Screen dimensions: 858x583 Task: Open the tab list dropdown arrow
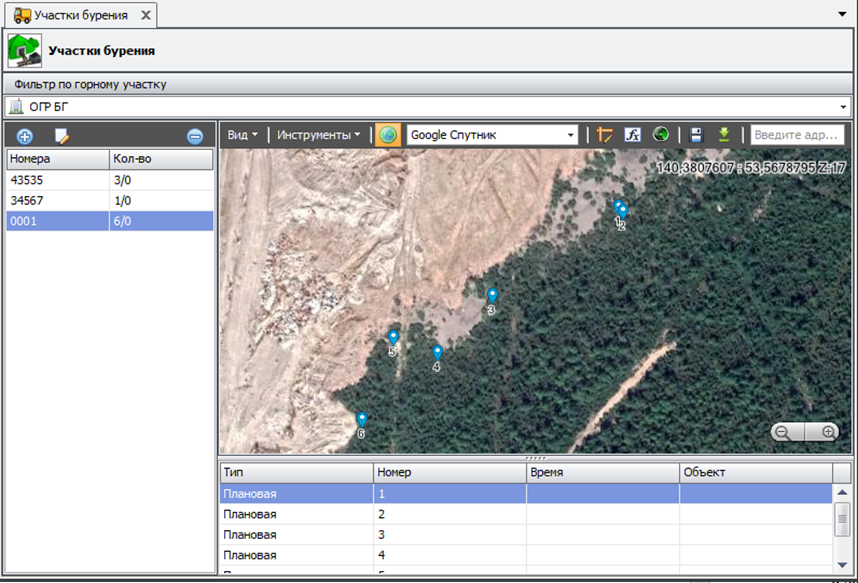pos(844,16)
